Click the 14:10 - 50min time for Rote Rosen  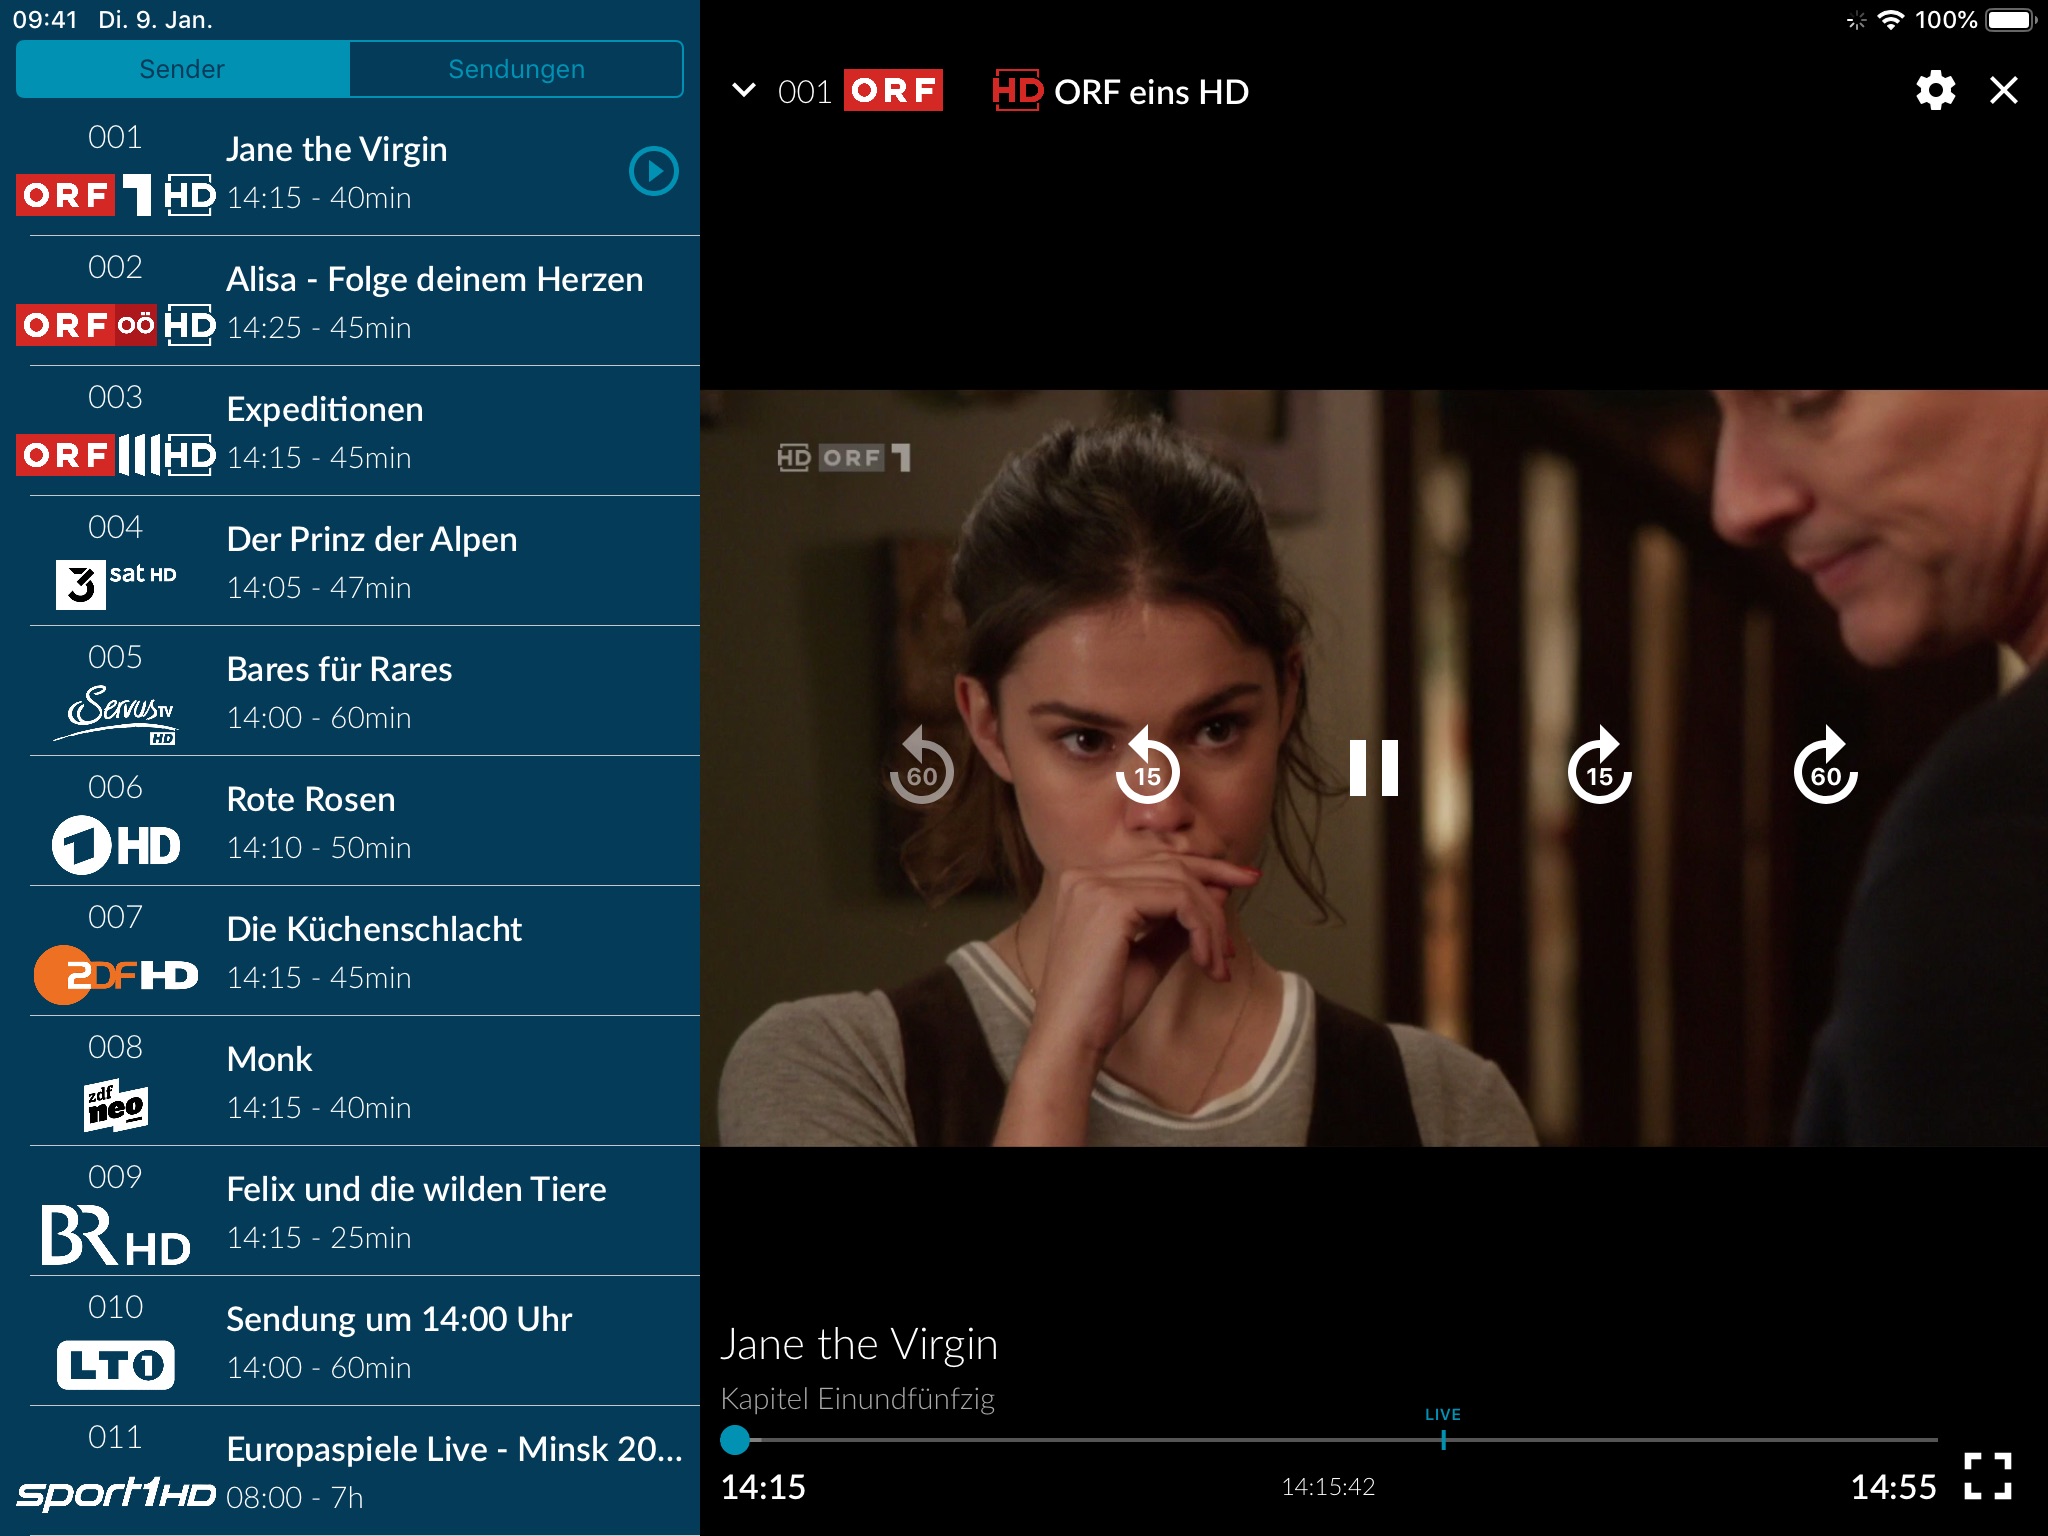pyautogui.click(x=319, y=848)
